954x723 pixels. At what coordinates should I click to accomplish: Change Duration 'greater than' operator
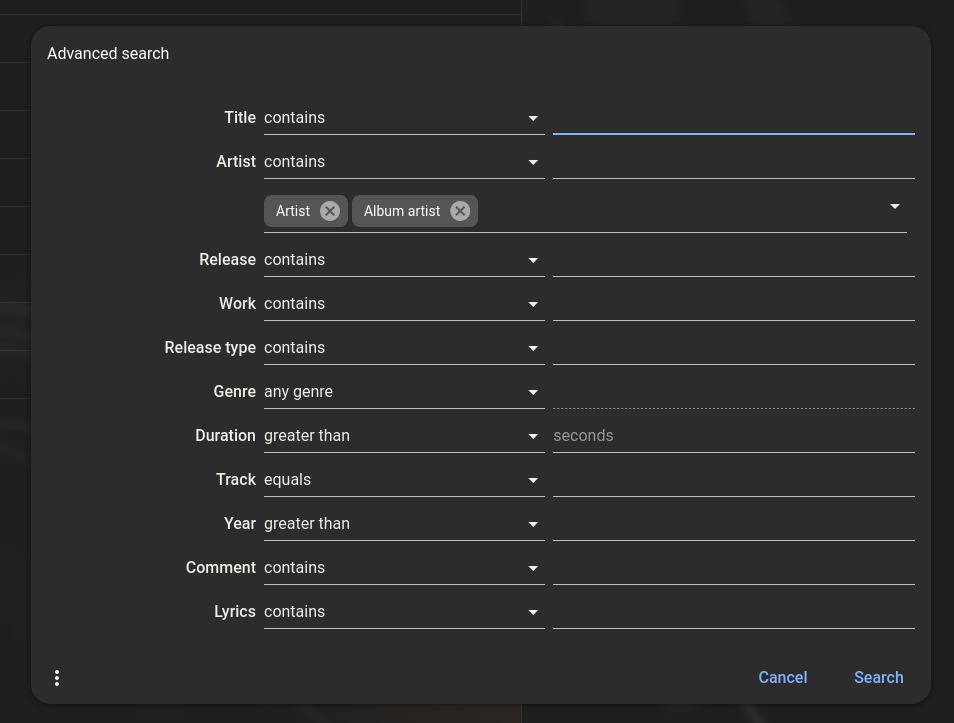403,436
